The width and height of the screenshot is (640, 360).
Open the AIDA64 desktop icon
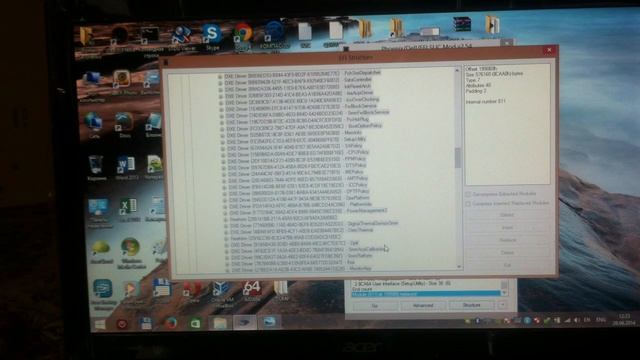[x=252, y=291]
